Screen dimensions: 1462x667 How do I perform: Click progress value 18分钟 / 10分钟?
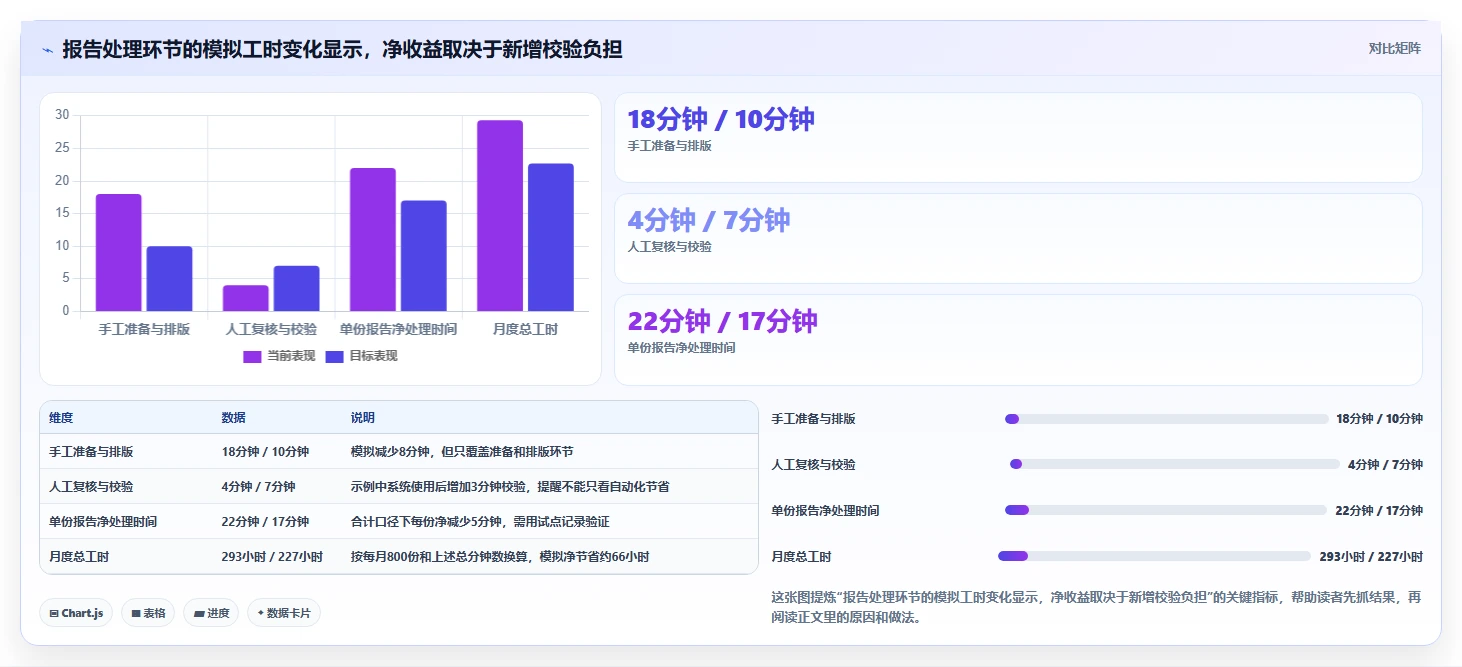tap(1379, 419)
